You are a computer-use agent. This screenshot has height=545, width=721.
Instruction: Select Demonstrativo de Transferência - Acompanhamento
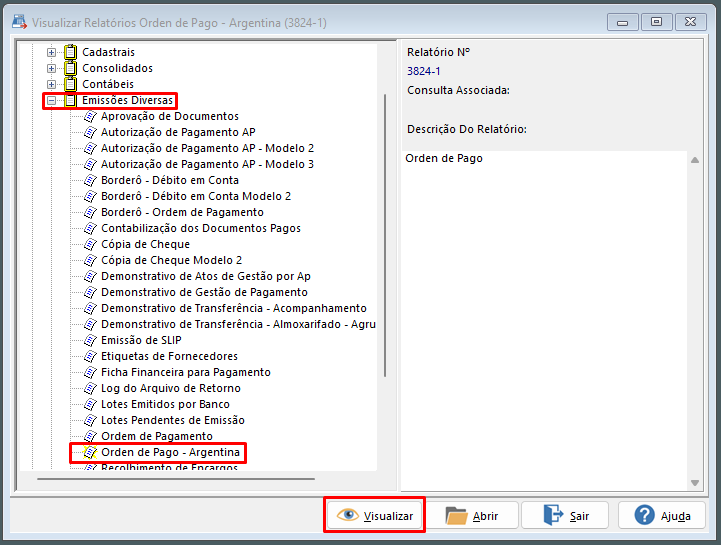(234, 309)
